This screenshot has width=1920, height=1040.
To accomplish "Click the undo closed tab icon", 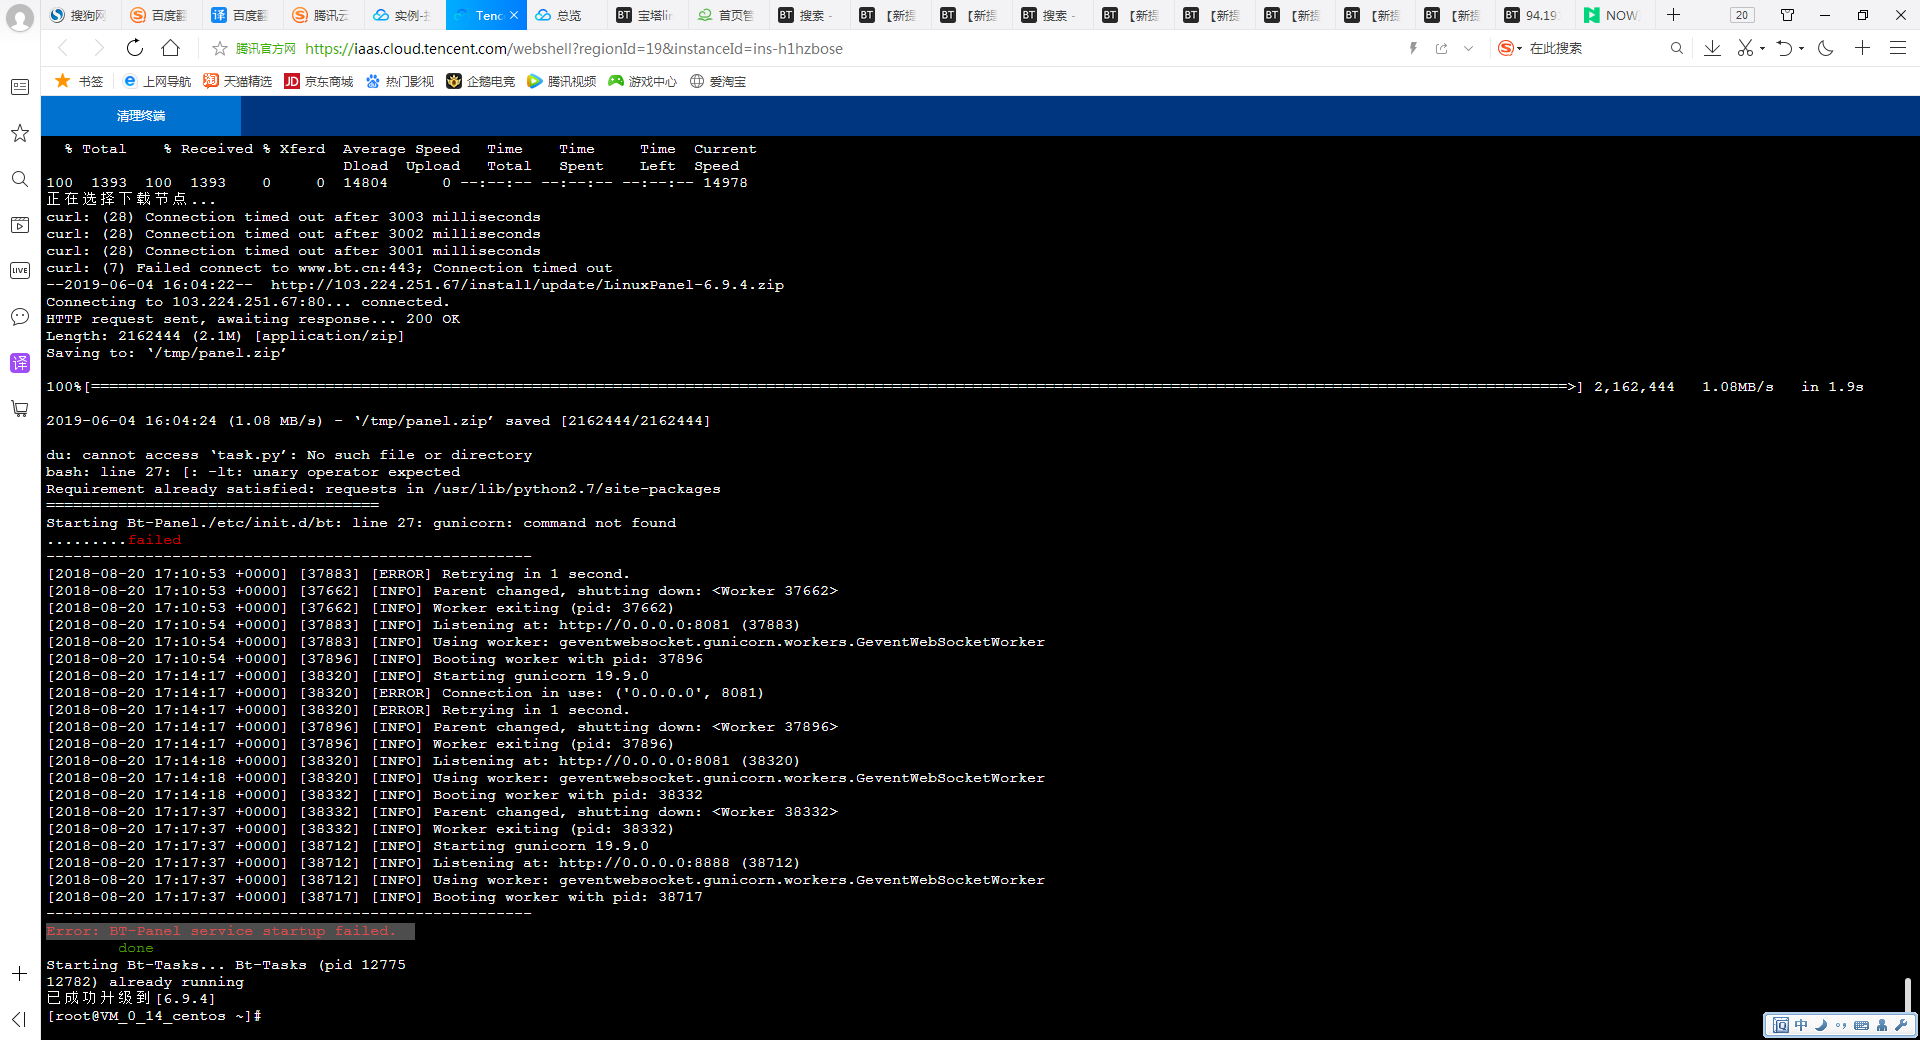I will click(x=1785, y=48).
